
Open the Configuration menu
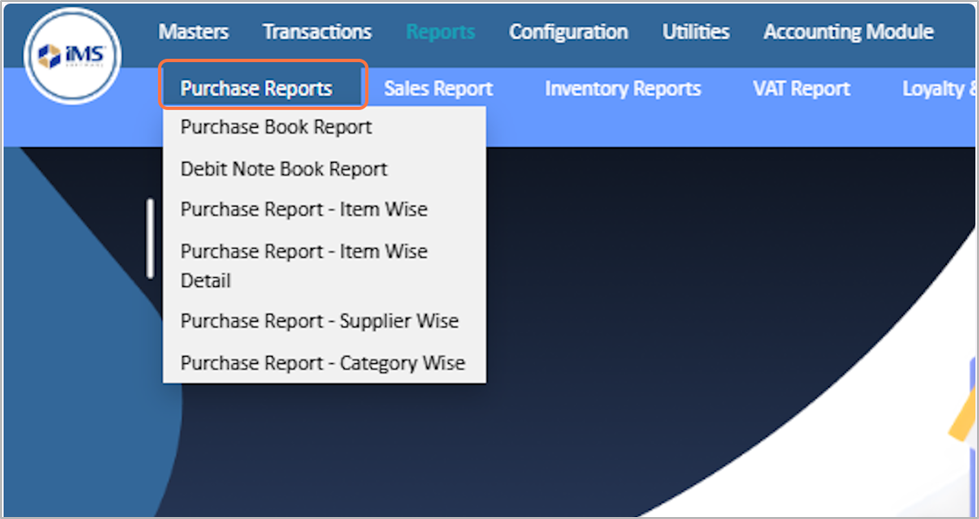568,32
